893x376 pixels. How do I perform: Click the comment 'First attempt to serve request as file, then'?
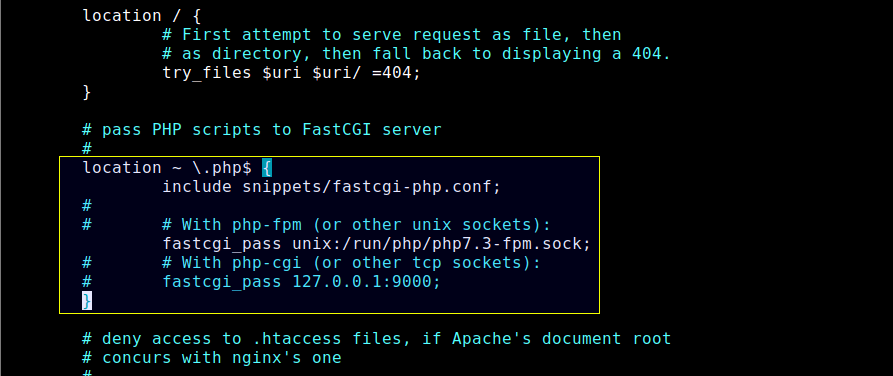(391, 35)
